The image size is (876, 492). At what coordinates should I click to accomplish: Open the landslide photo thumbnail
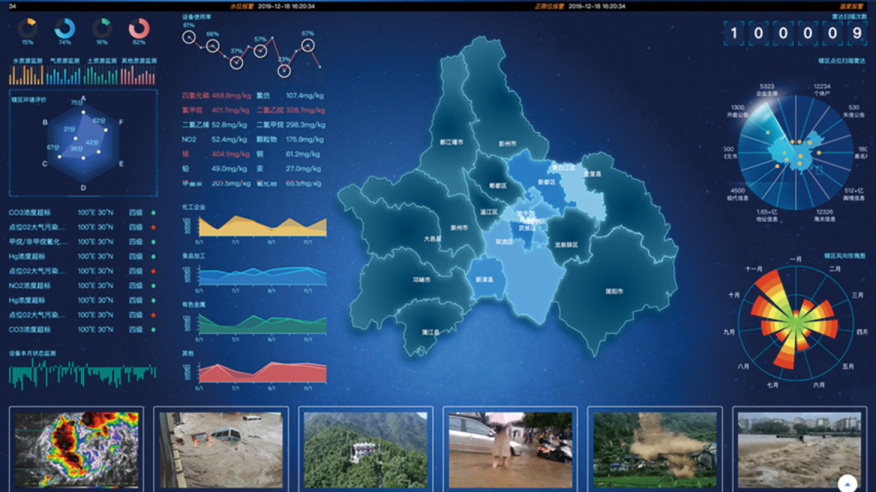[655, 449]
